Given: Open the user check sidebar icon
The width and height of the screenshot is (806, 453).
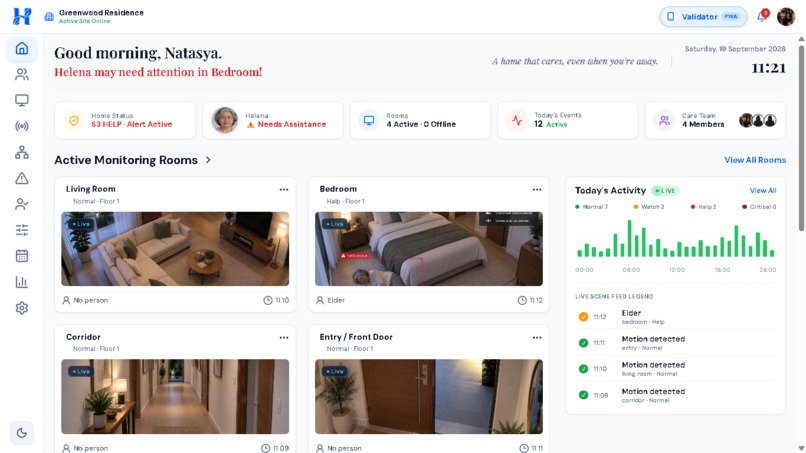Looking at the screenshot, I should (22, 204).
